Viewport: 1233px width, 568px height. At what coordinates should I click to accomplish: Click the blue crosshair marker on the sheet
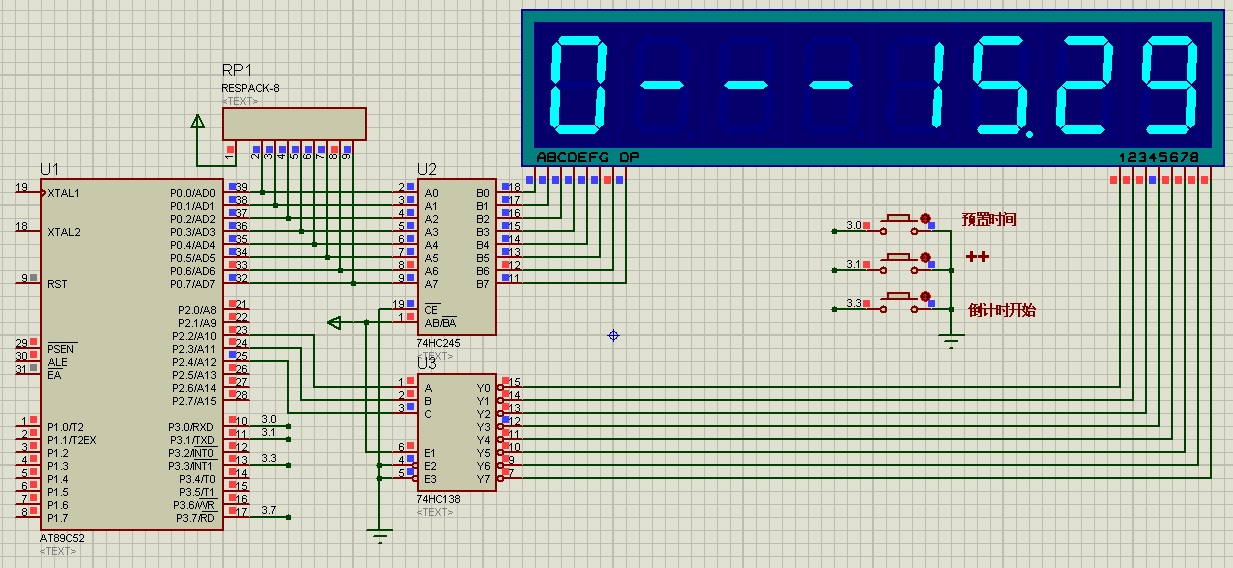(x=613, y=335)
